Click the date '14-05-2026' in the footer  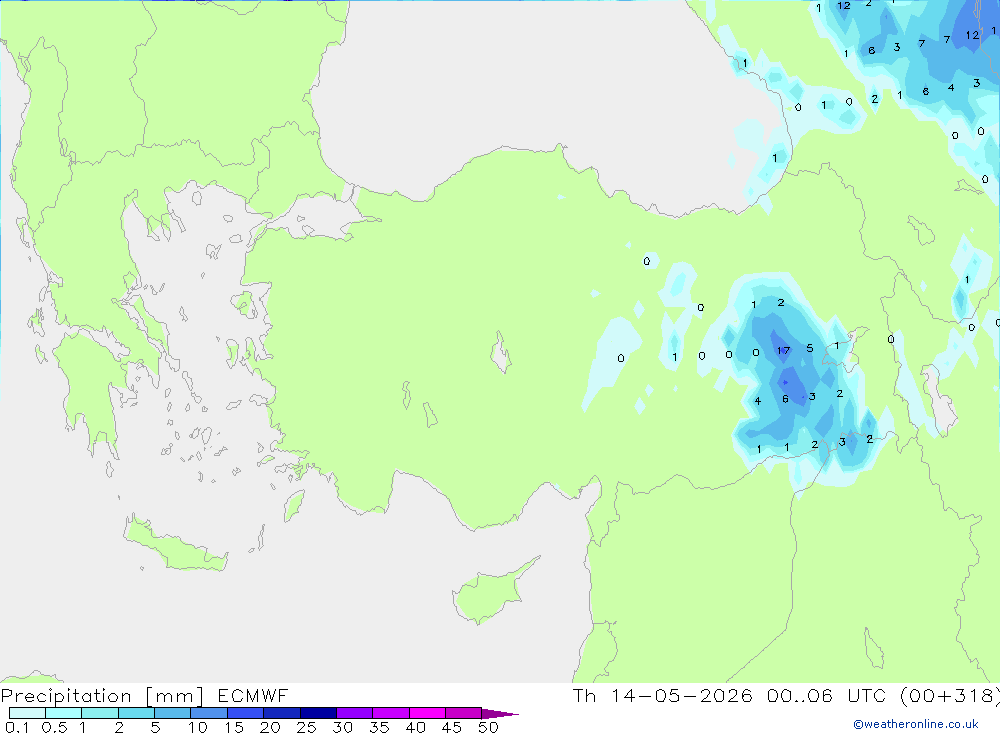[681, 695]
